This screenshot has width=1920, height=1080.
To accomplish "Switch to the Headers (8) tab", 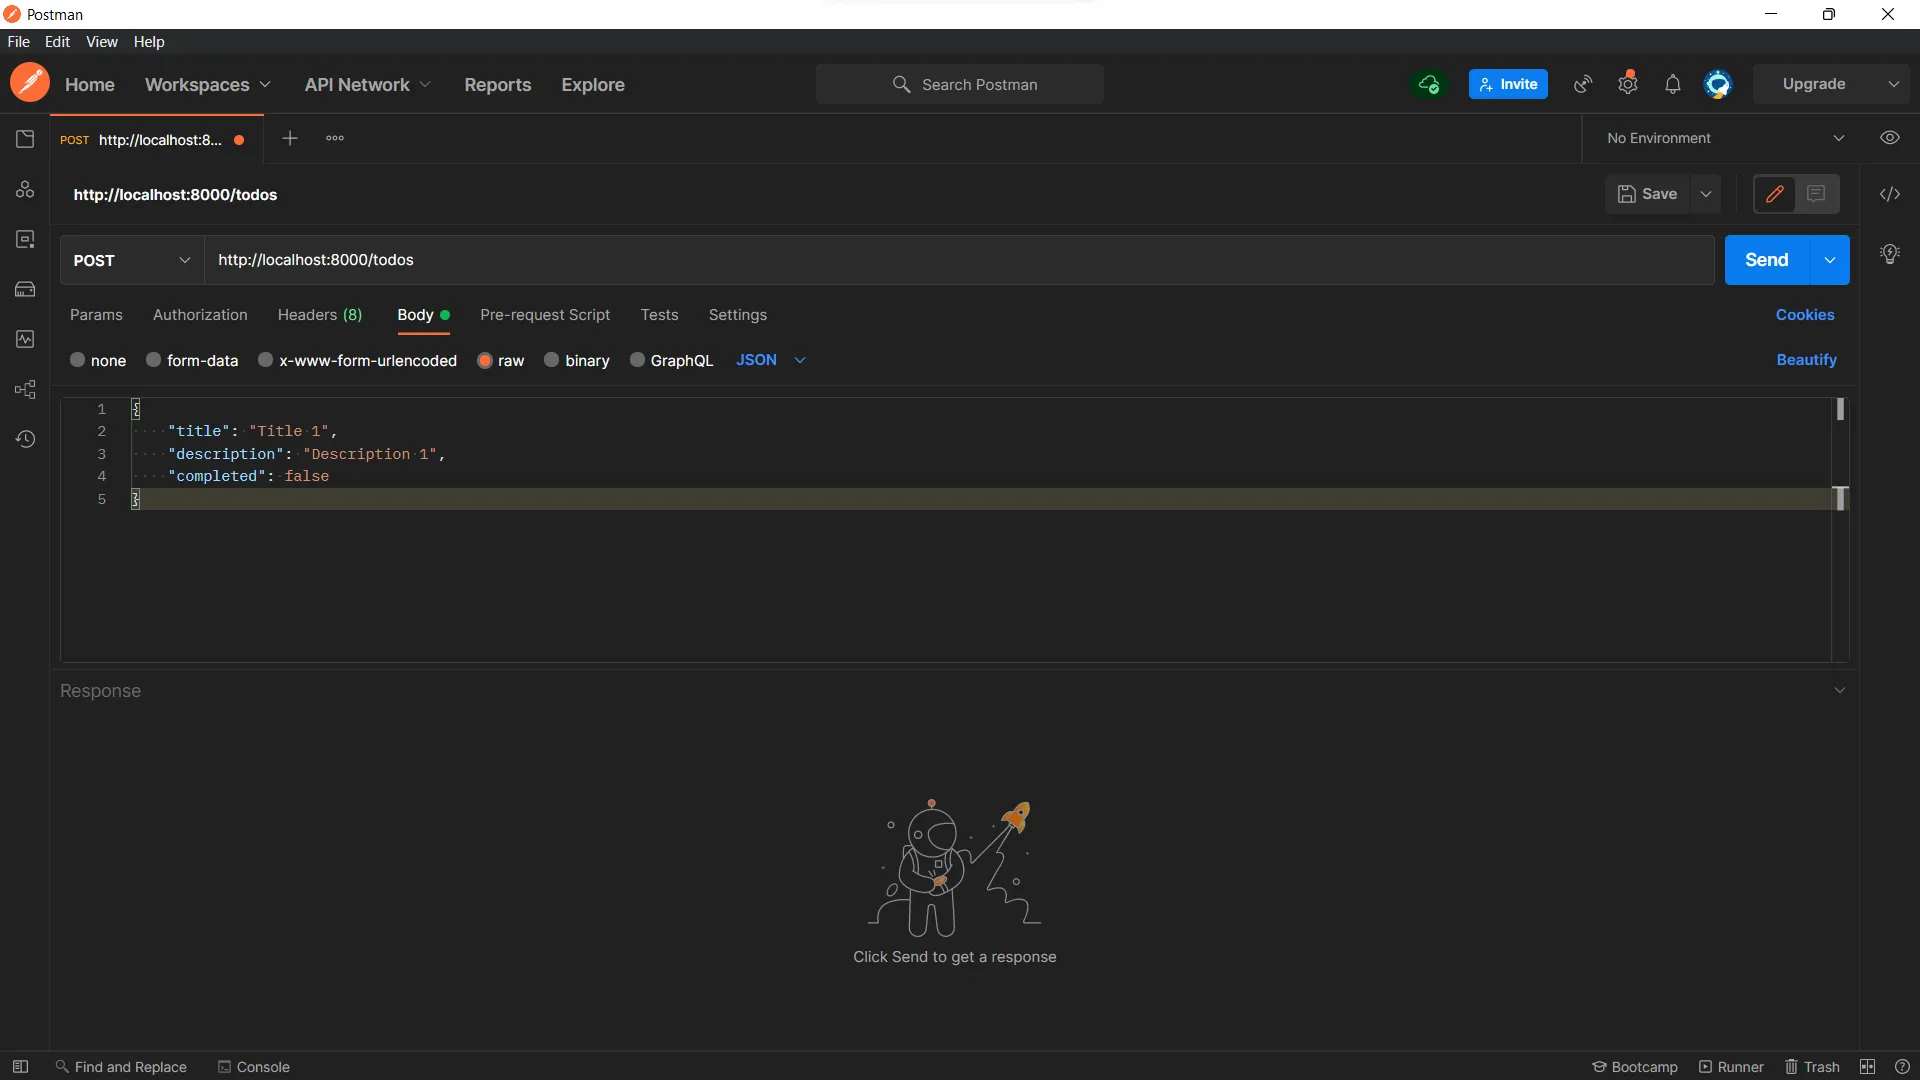I will (320, 315).
